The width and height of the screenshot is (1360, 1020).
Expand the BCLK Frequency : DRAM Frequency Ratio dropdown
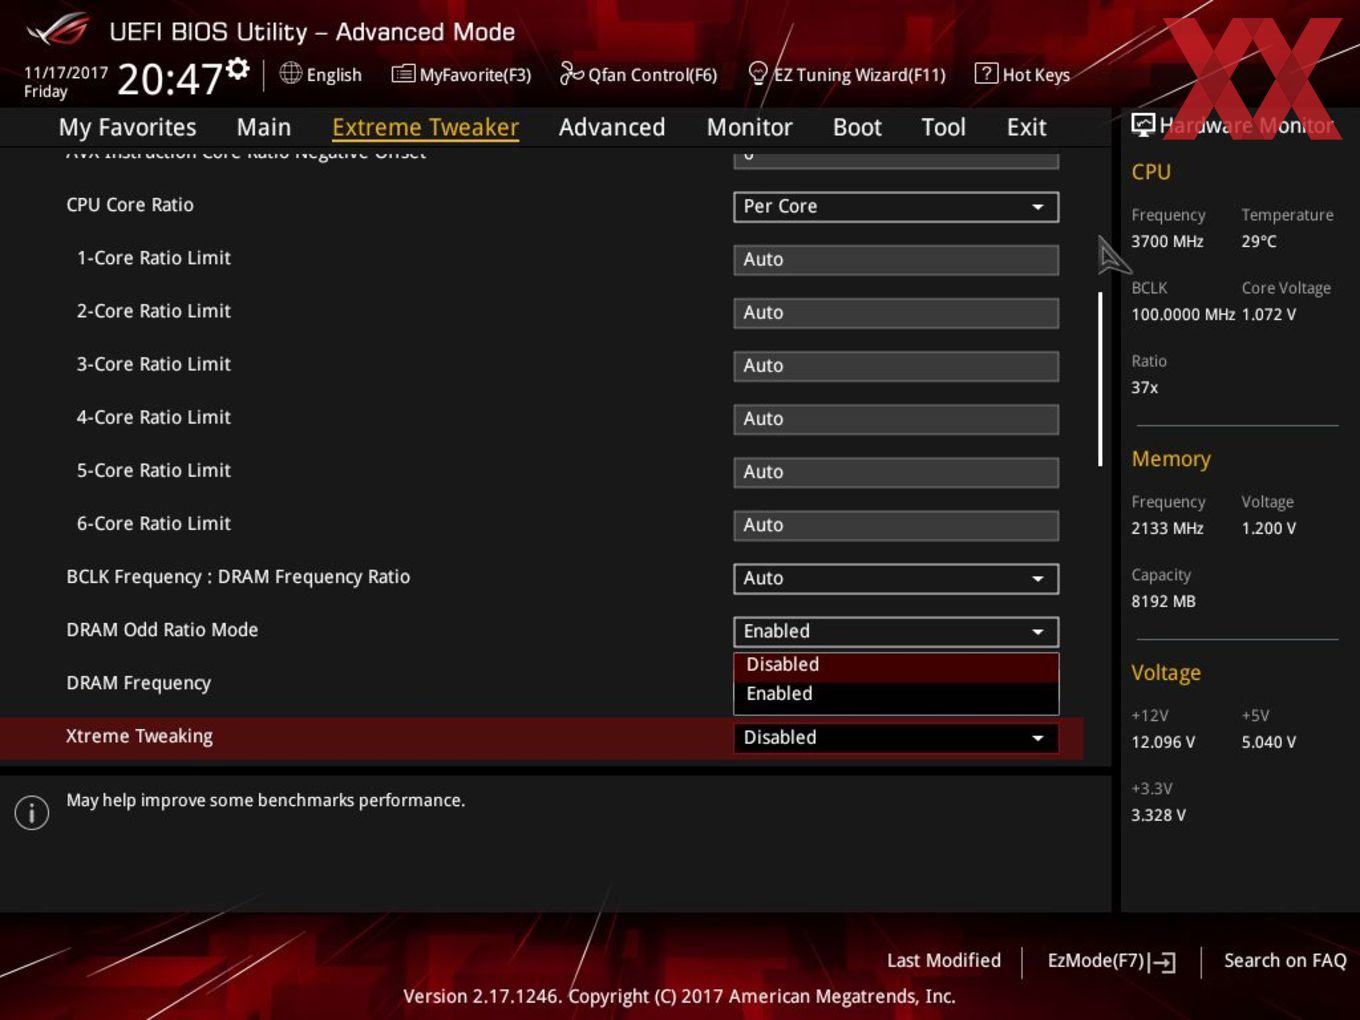click(x=896, y=578)
